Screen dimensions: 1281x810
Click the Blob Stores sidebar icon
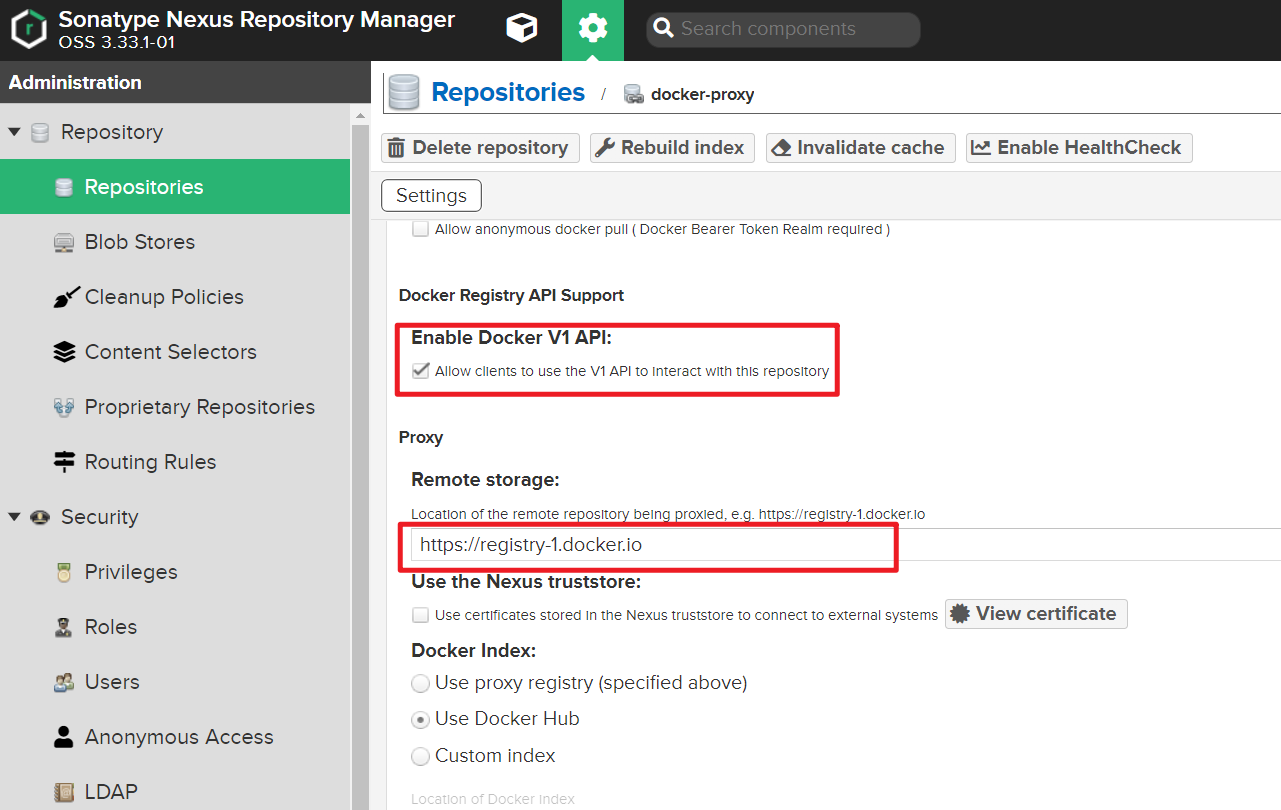point(64,242)
